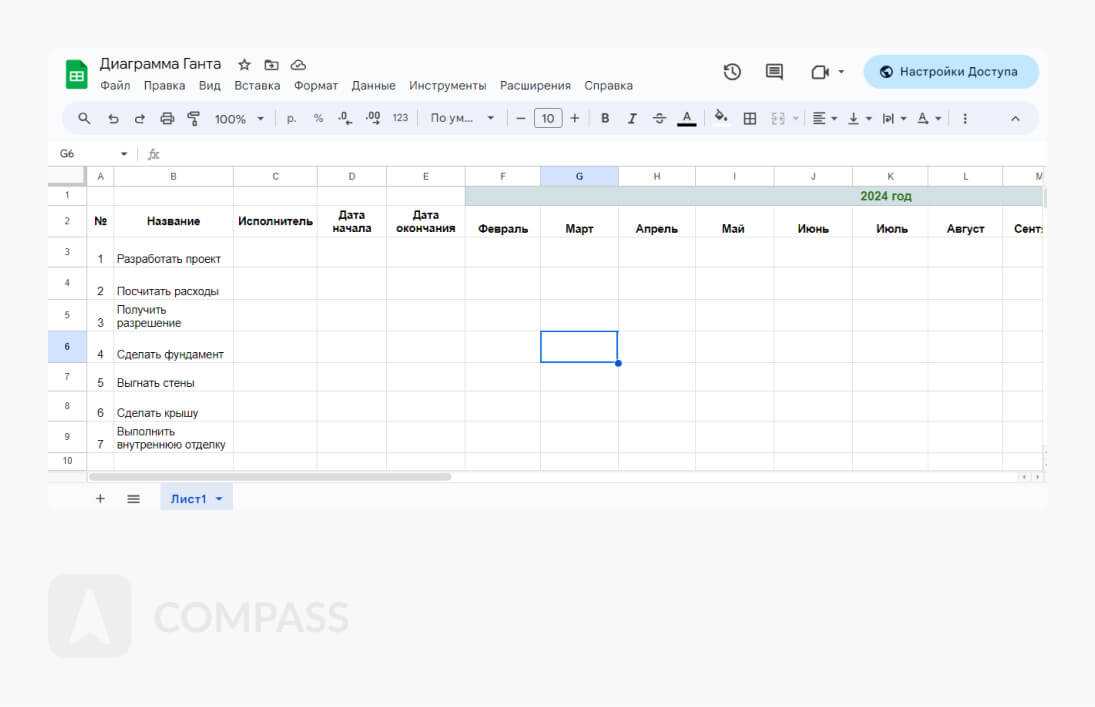
Task: Click the undo arrow in toolbar
Action: tap(113, 119)
